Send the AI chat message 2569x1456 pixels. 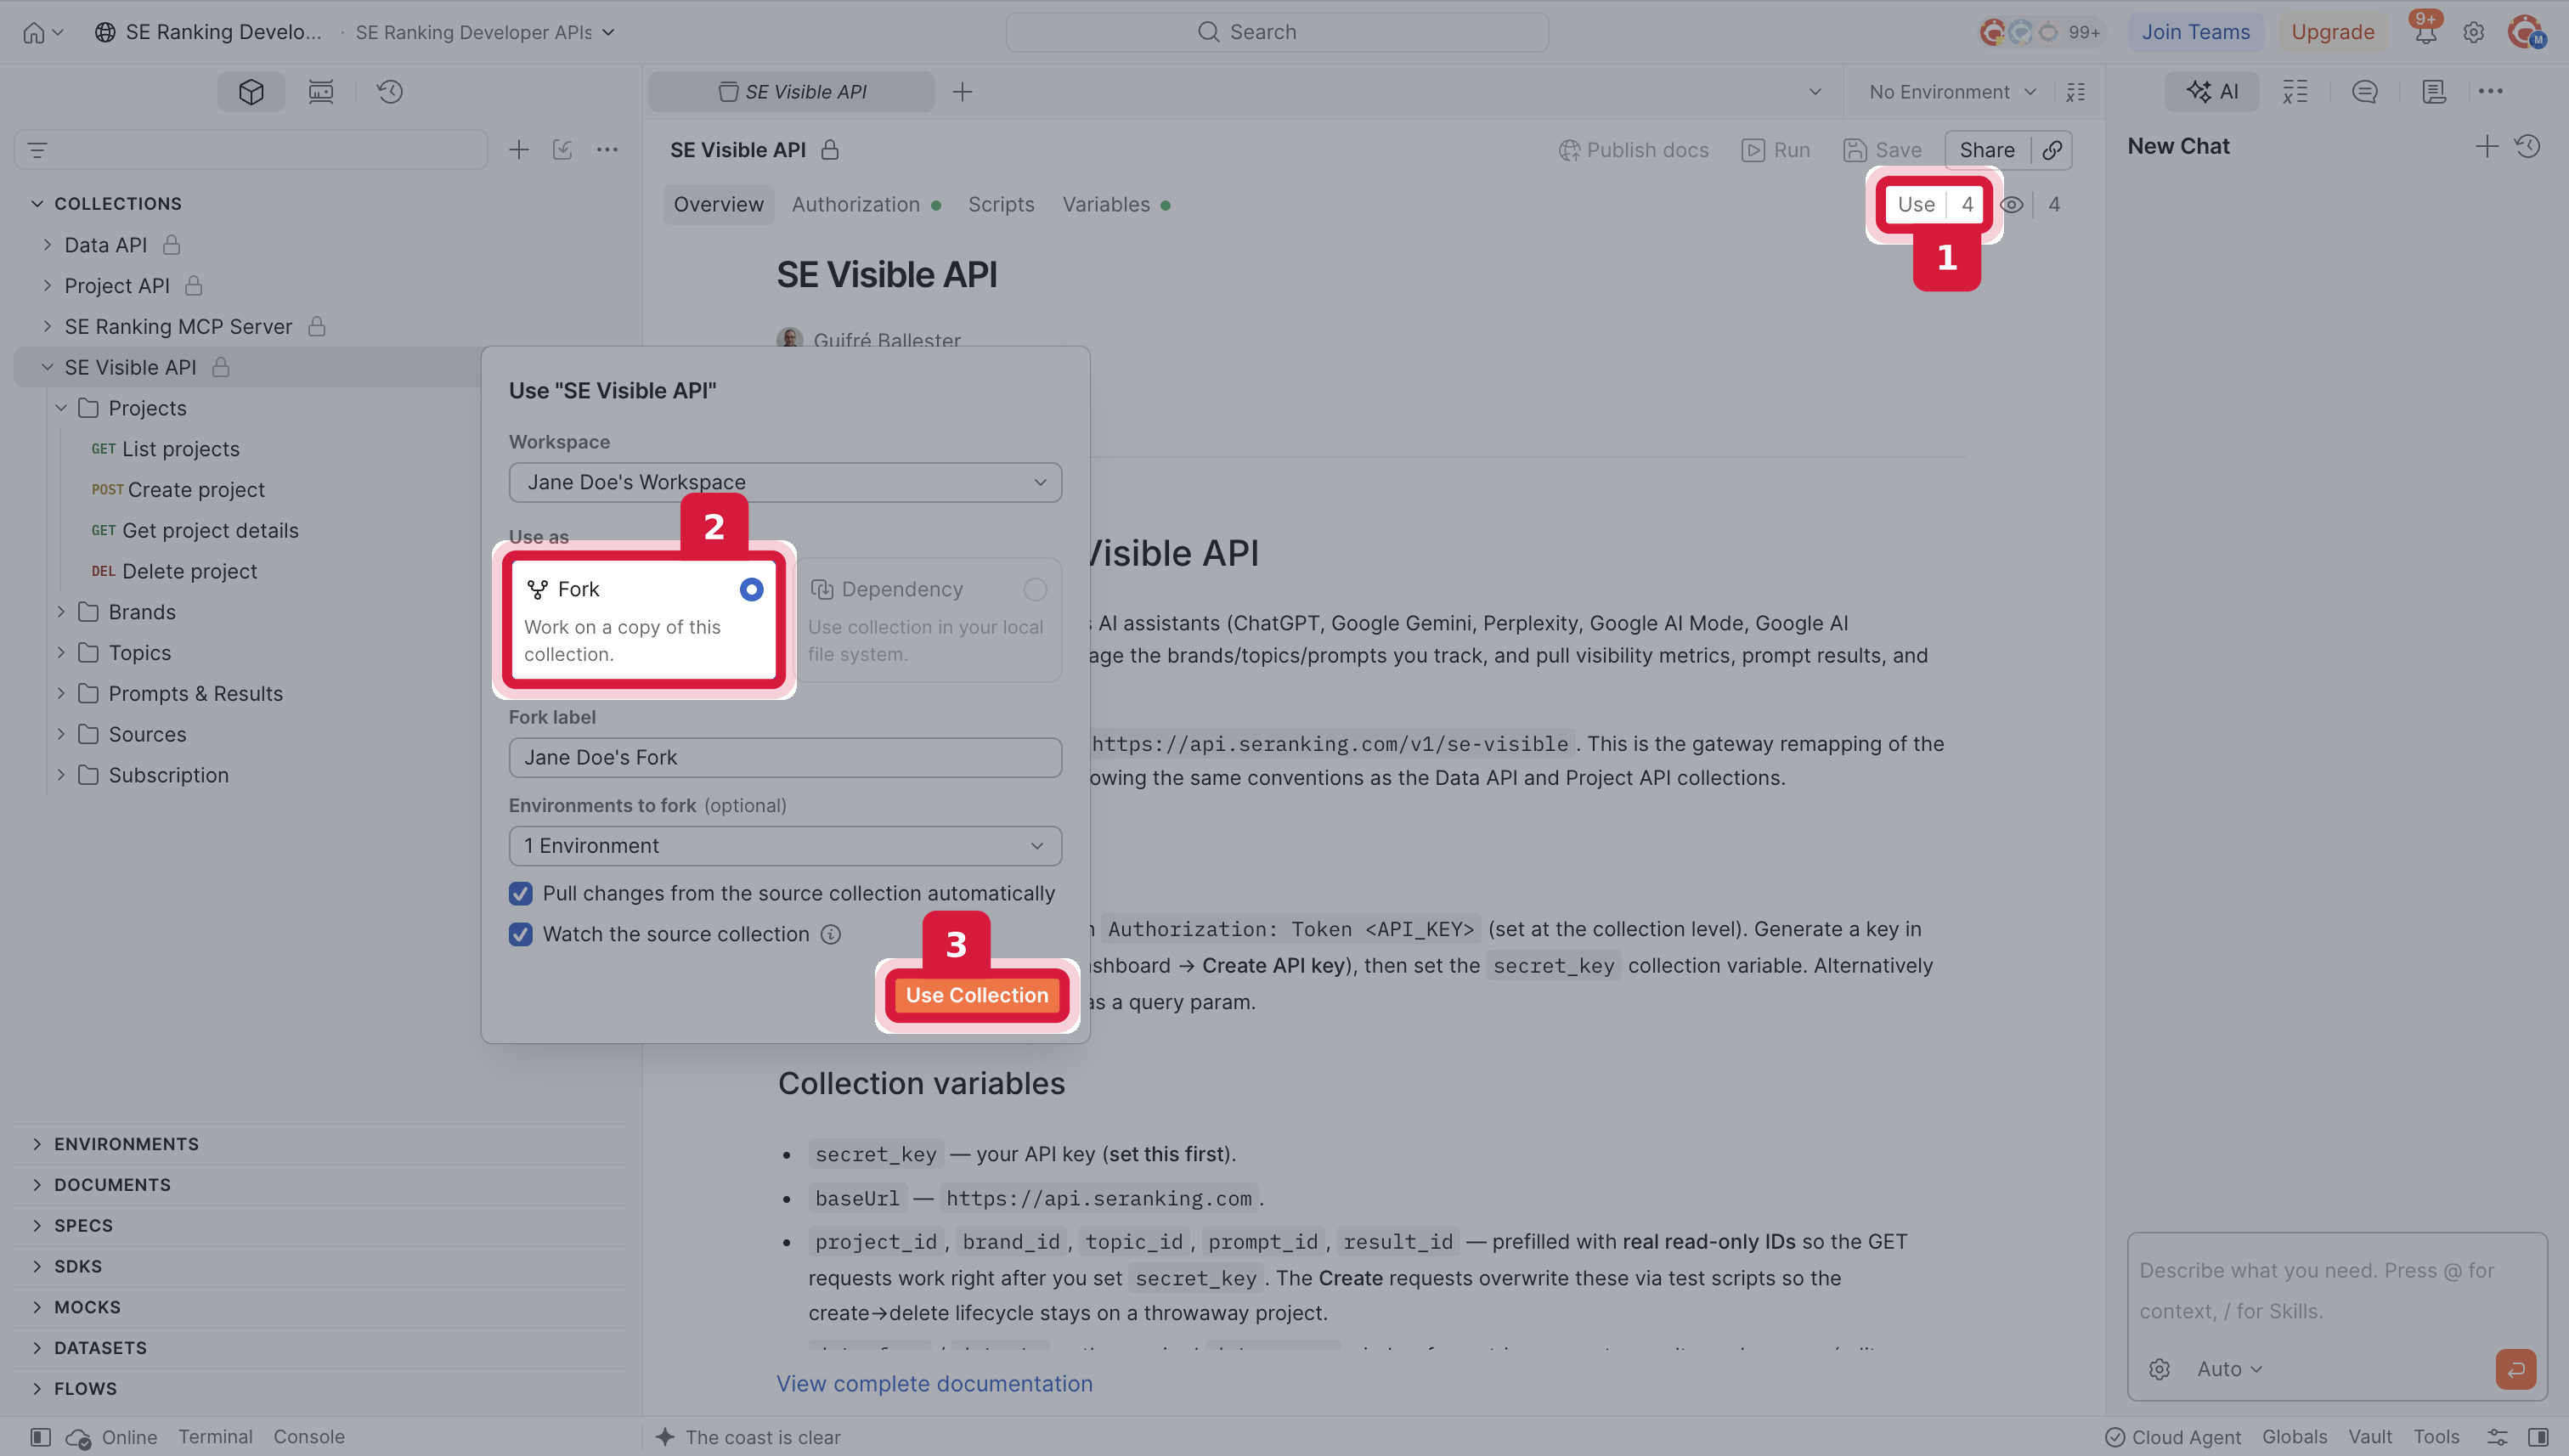coord(2515,1368)
